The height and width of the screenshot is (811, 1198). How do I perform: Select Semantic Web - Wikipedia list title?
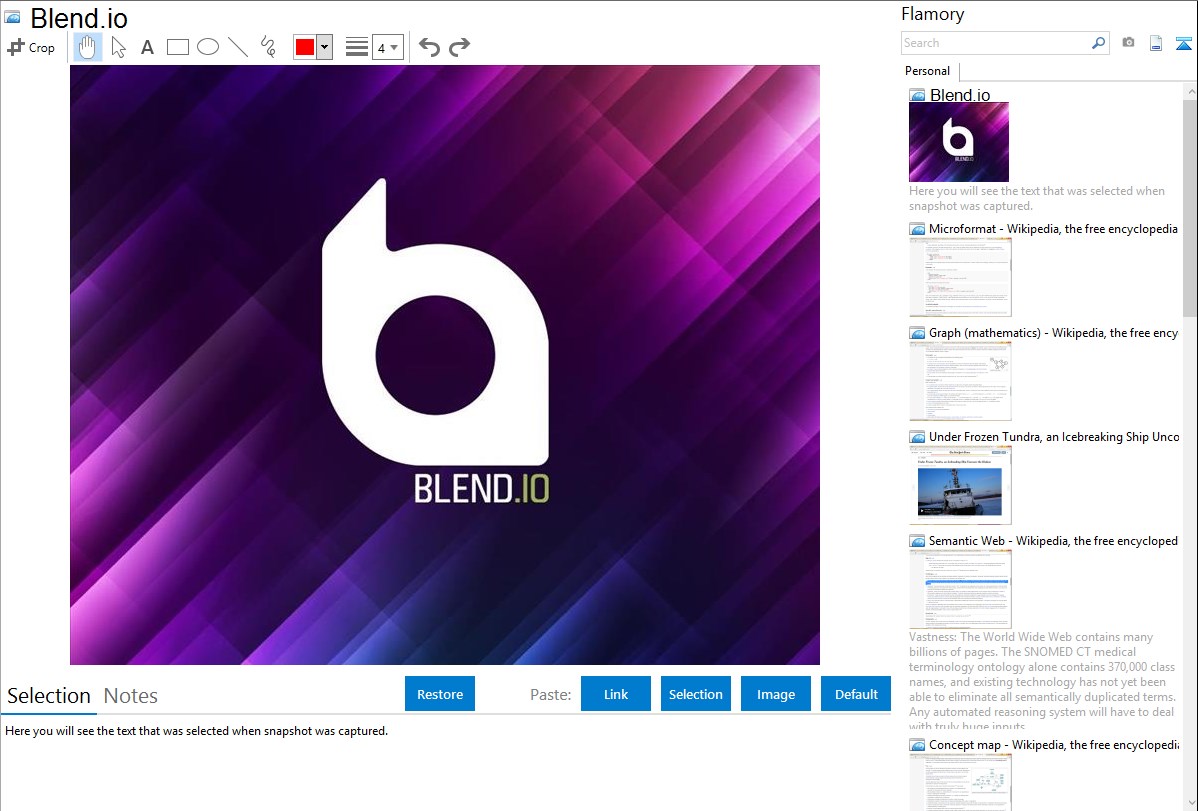click(1053, 540)
